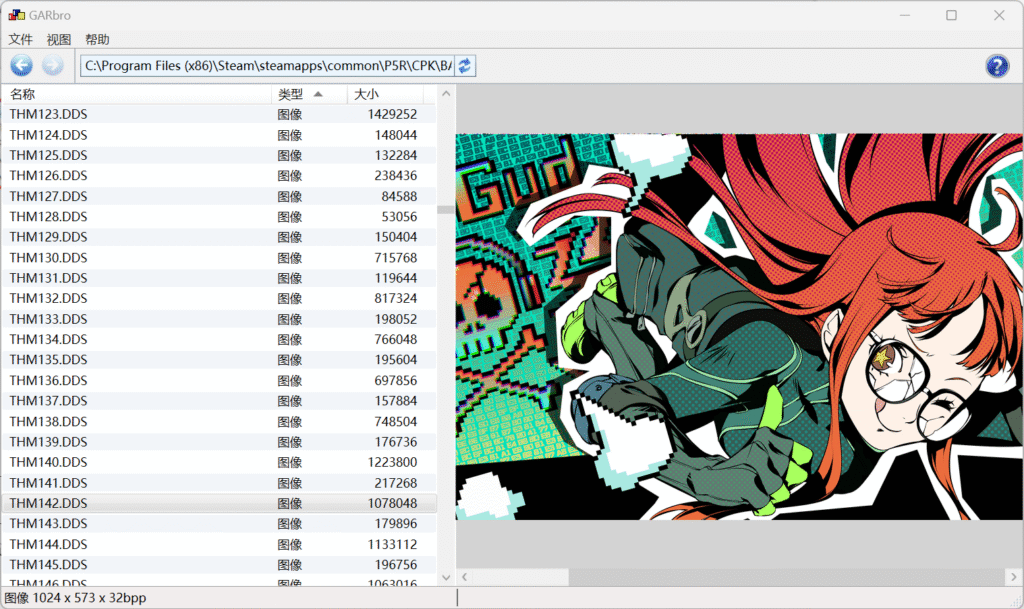
Task: Click the GARbro application title icon
Action: pyautogui.click(x=16, y=14)
